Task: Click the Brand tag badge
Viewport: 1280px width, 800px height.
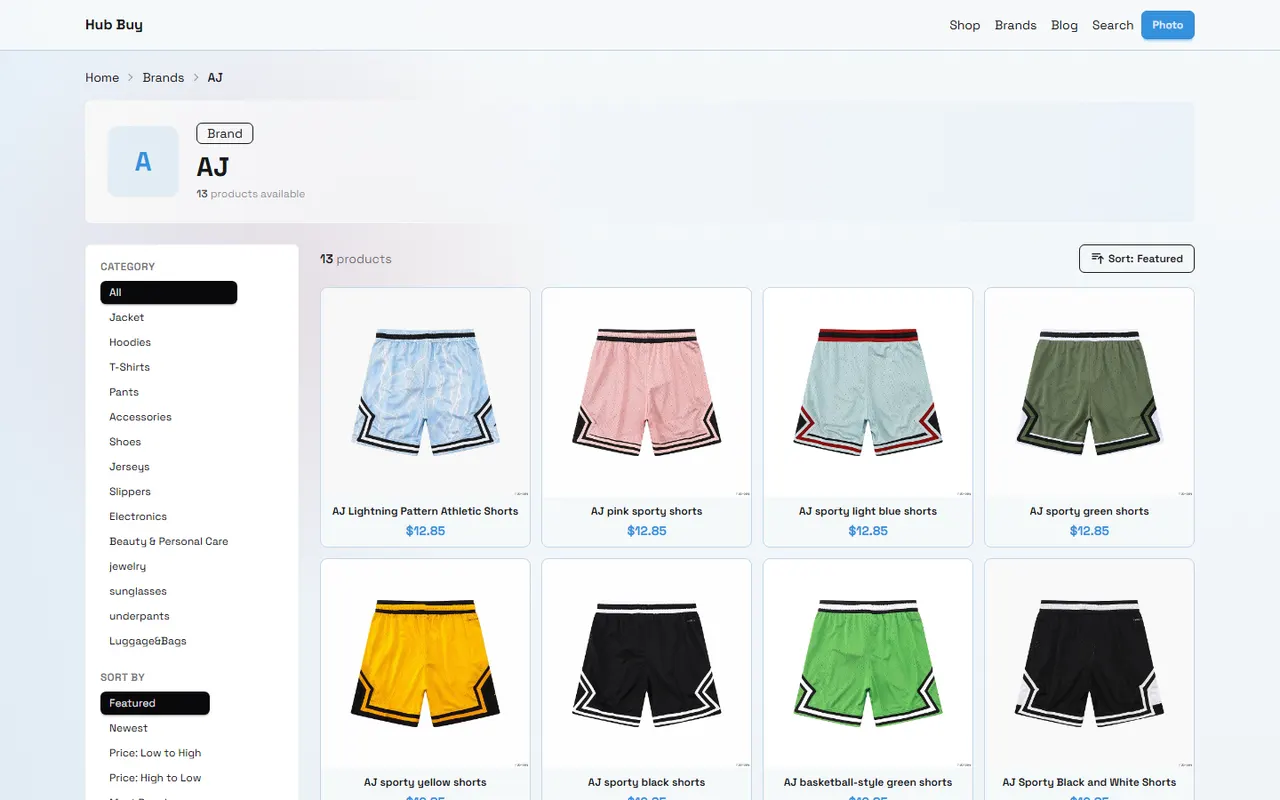Action: click(225, 133)
